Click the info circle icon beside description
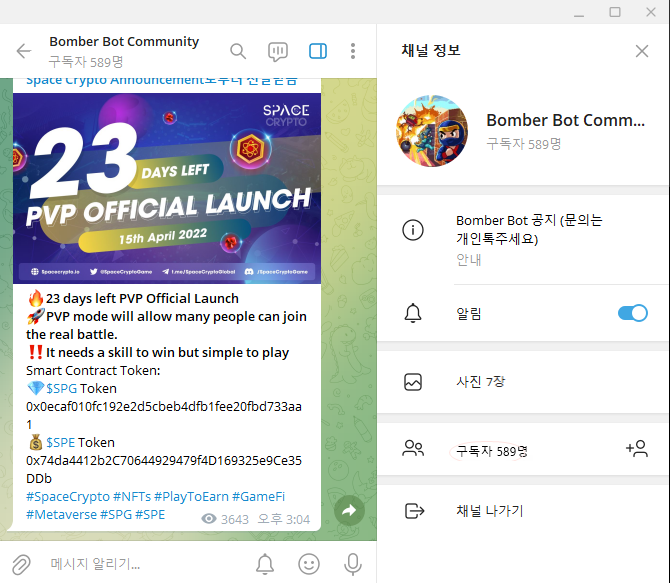Image resolution: width=670 pixels, height=583 pixels. click(x=413, y=230)
